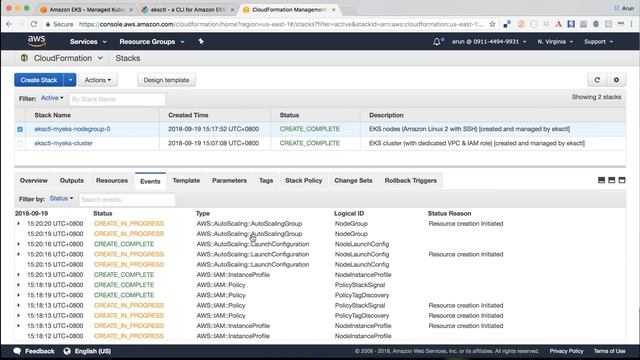Open the Privacy Policy link

pos(566,351)
